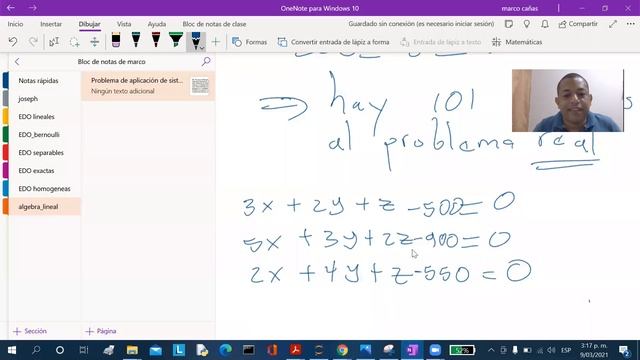The width and height of the screenshot is (640, 360).
Task: Open Cortana circle on taskbar
Action: pyautogui.click(x=60, y=350)
